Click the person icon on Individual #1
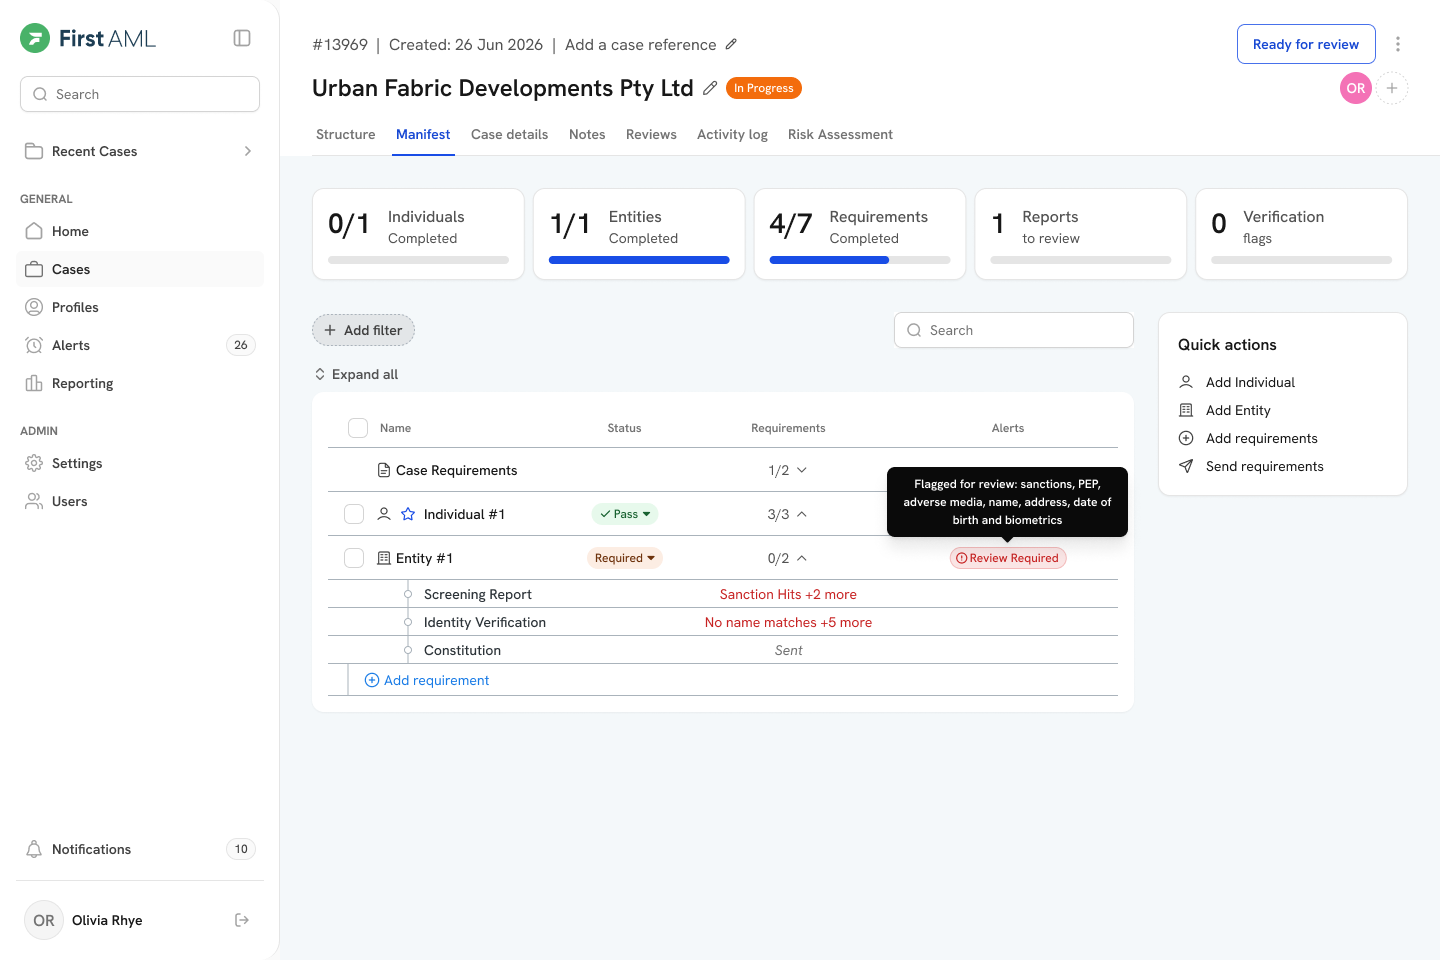Image resolution: width=1440 pixels, height=960 pixels. [x=384, y=514]
